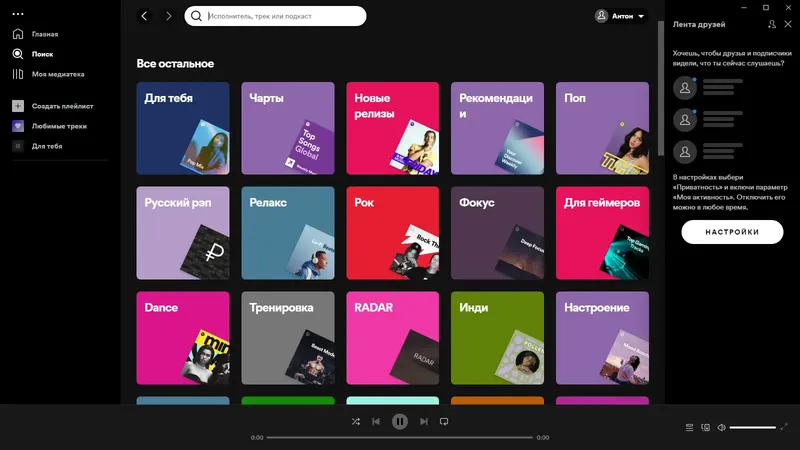
Task: Open the play queue
Action: tap(689, 427)
